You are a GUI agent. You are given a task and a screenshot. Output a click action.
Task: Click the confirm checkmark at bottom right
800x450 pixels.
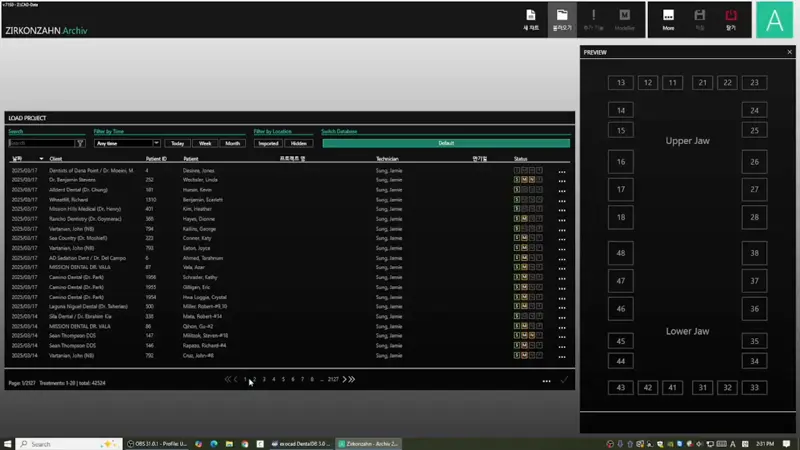click(564, 380)
